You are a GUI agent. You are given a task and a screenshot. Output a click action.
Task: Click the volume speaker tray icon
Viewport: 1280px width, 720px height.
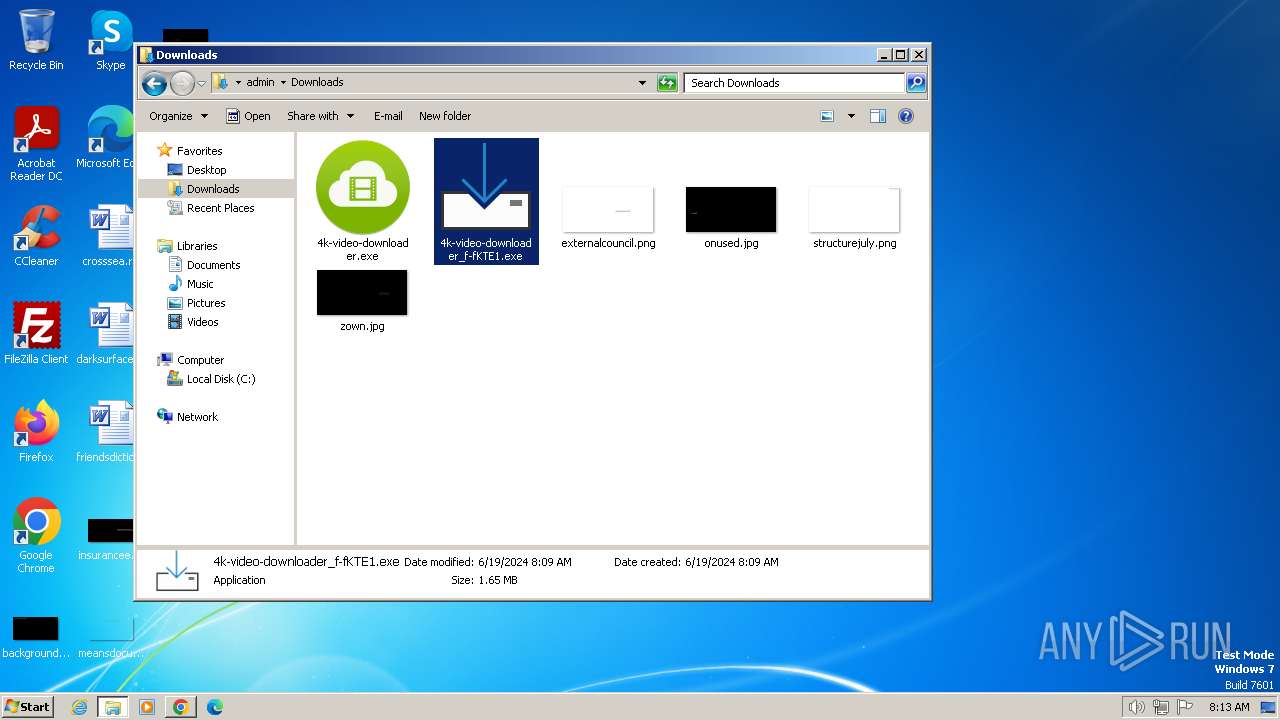pos(1136,707)
